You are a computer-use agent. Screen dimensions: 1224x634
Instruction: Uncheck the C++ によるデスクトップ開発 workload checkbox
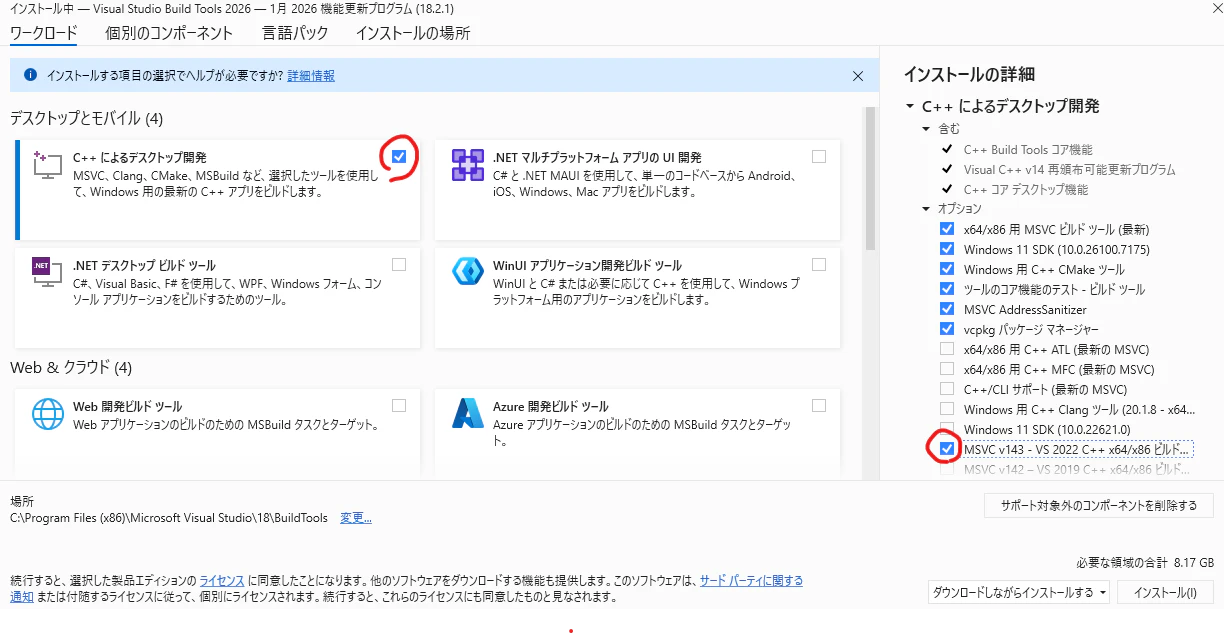(399, 156)
